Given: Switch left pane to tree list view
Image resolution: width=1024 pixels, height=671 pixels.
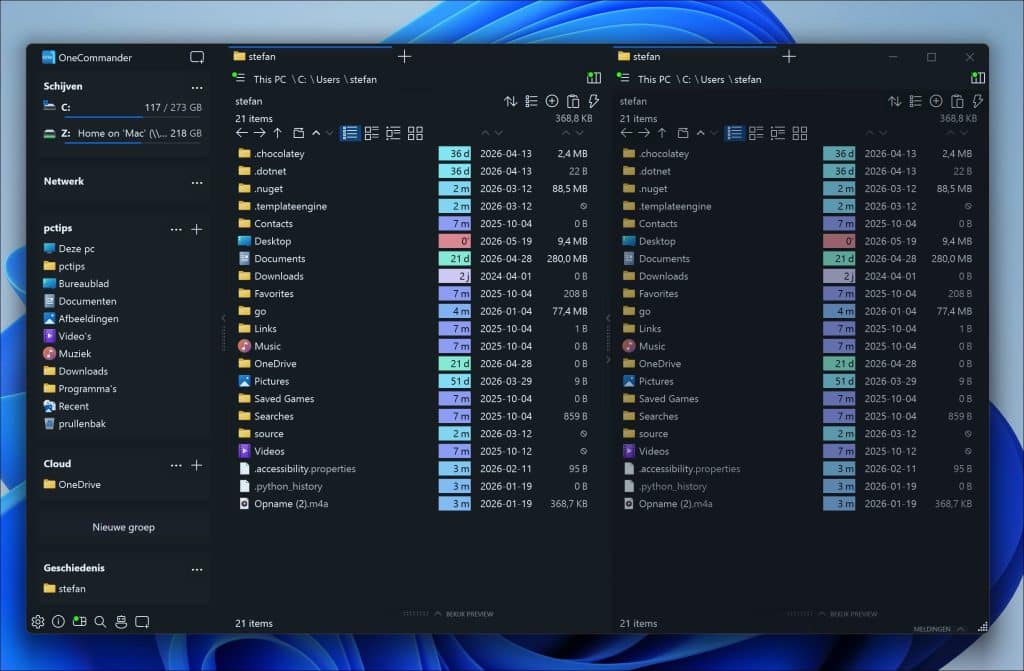Looking at the screenshot, I should pos(393,133).
